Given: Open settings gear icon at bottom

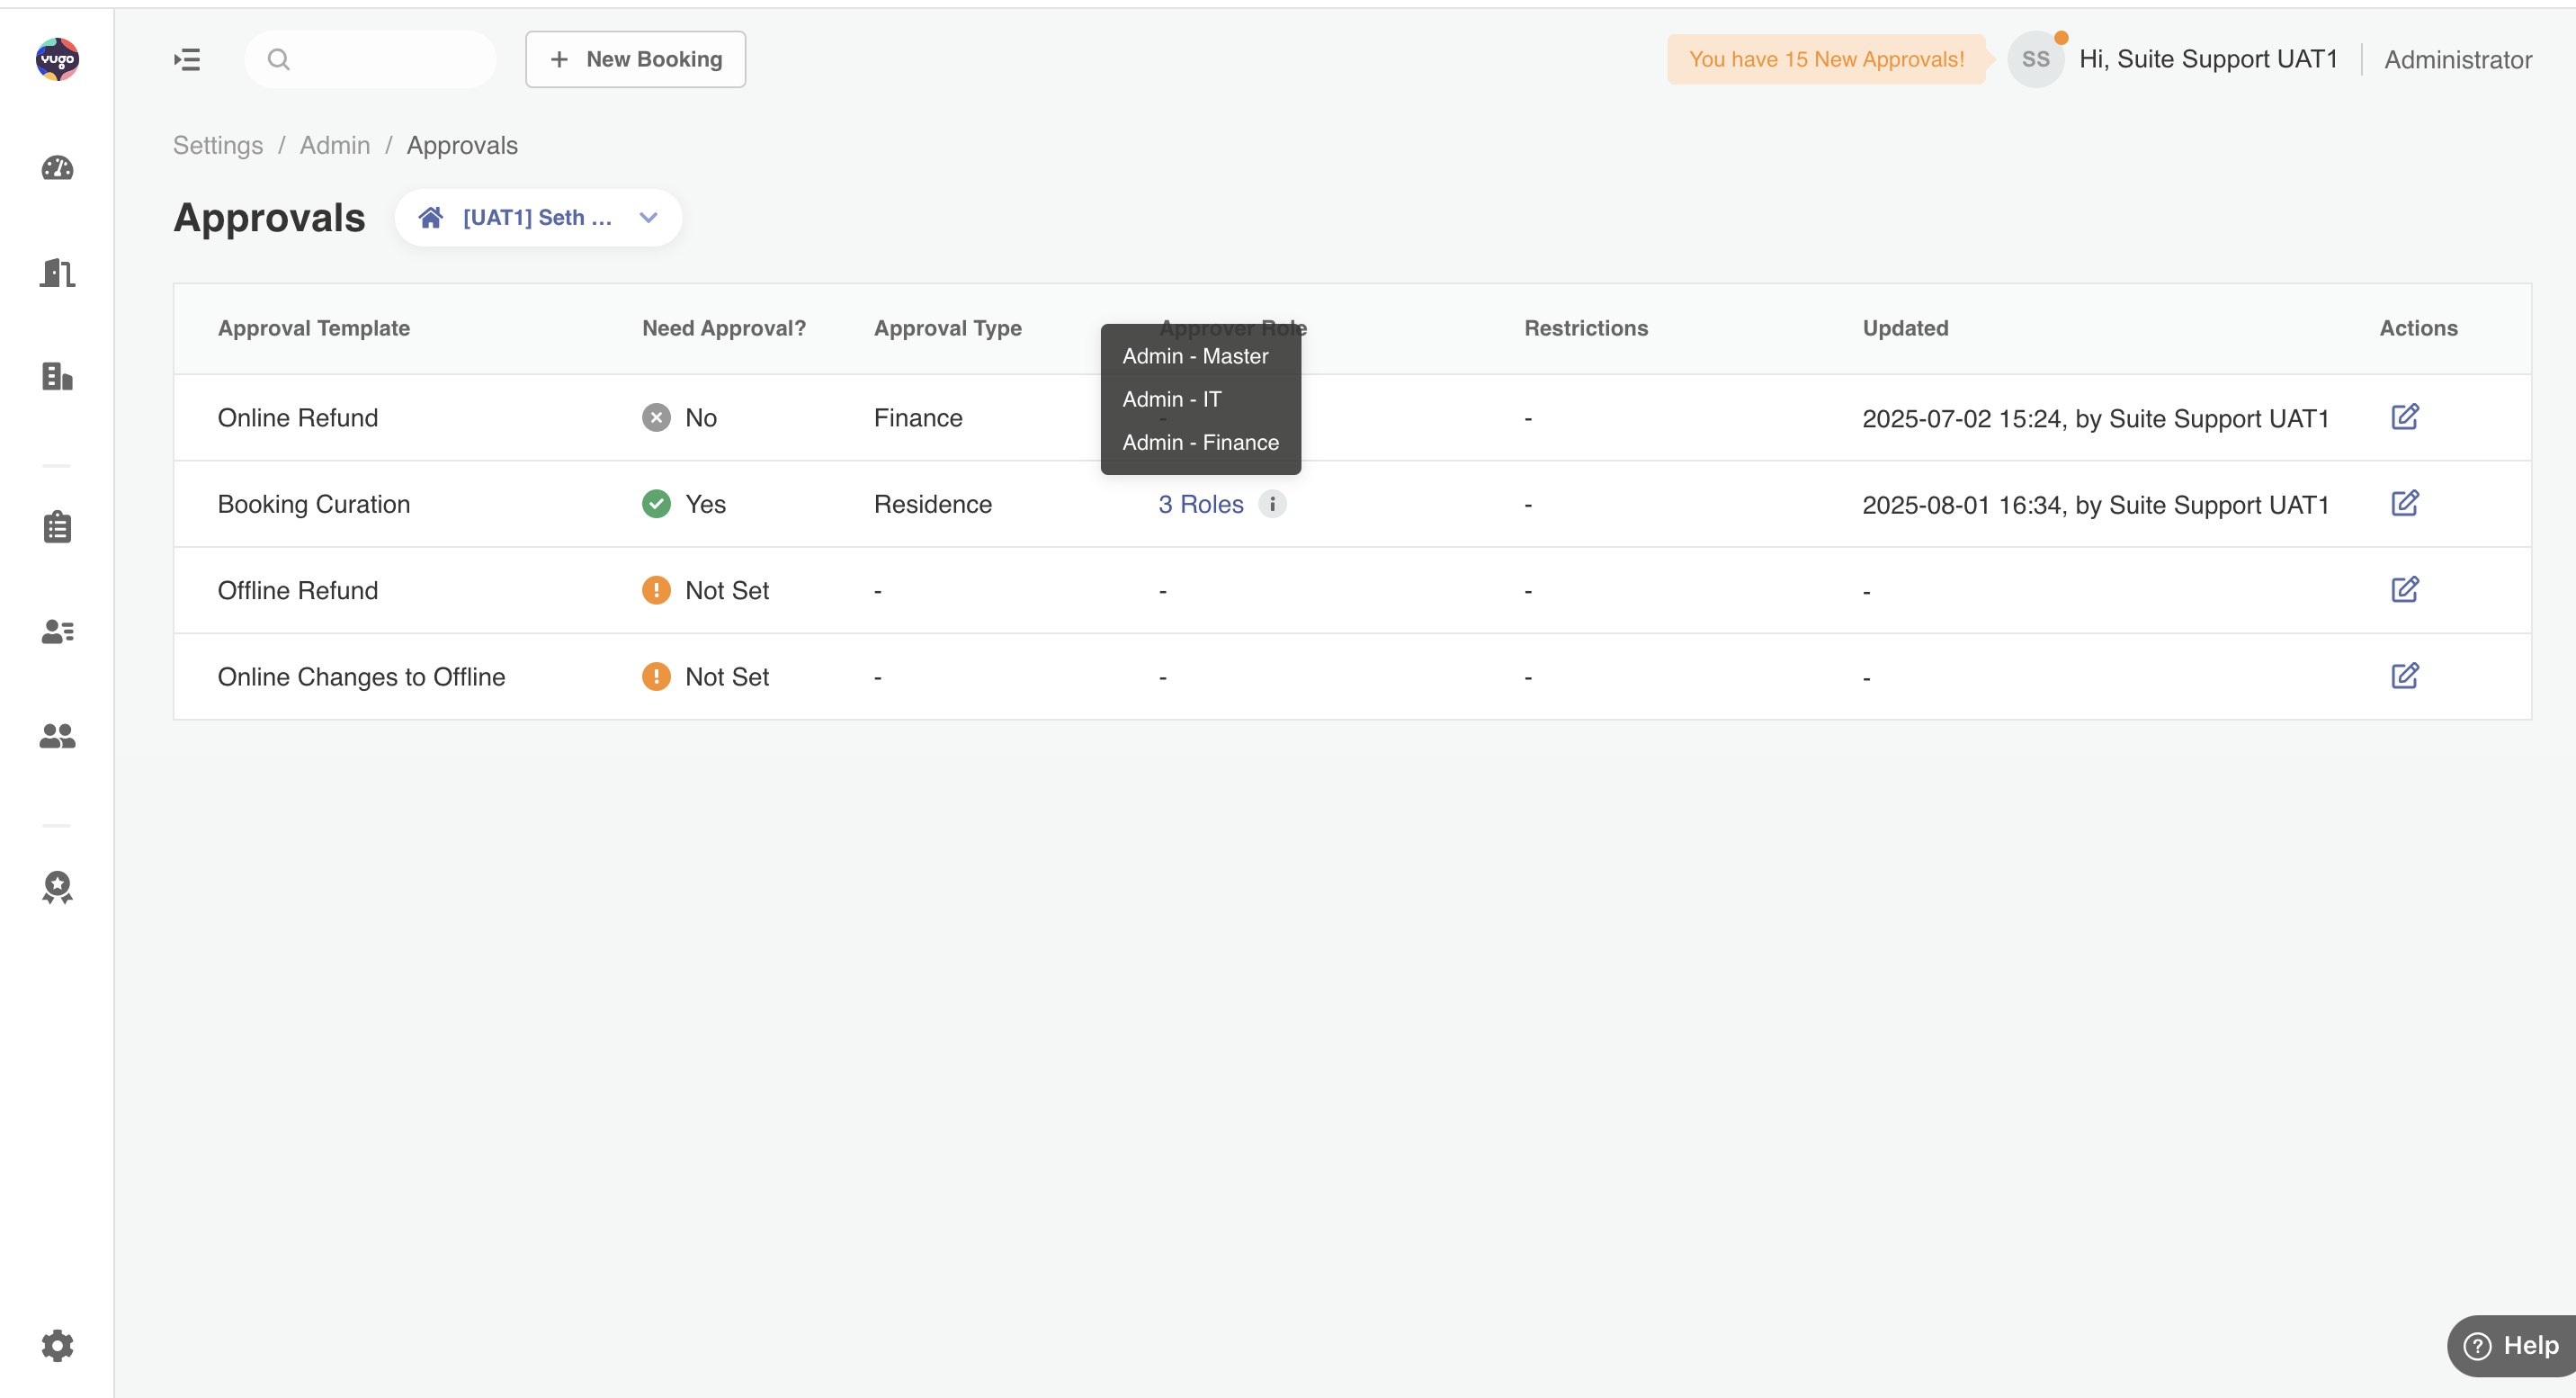Looking at the screenshot, I should [x=57, y=1345].
